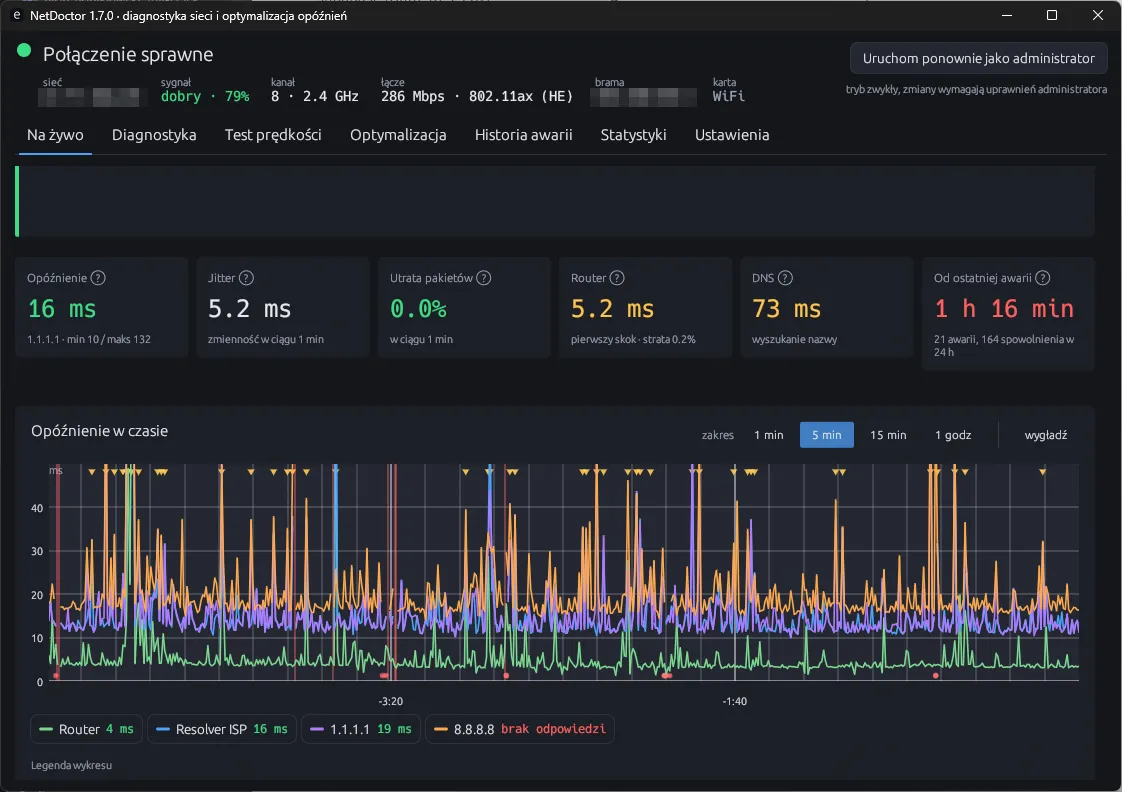The width and height of the screenshot is (1122, 792).
Task: Click the NetDoctor app icon in title bar
Action: coord(16,15)
